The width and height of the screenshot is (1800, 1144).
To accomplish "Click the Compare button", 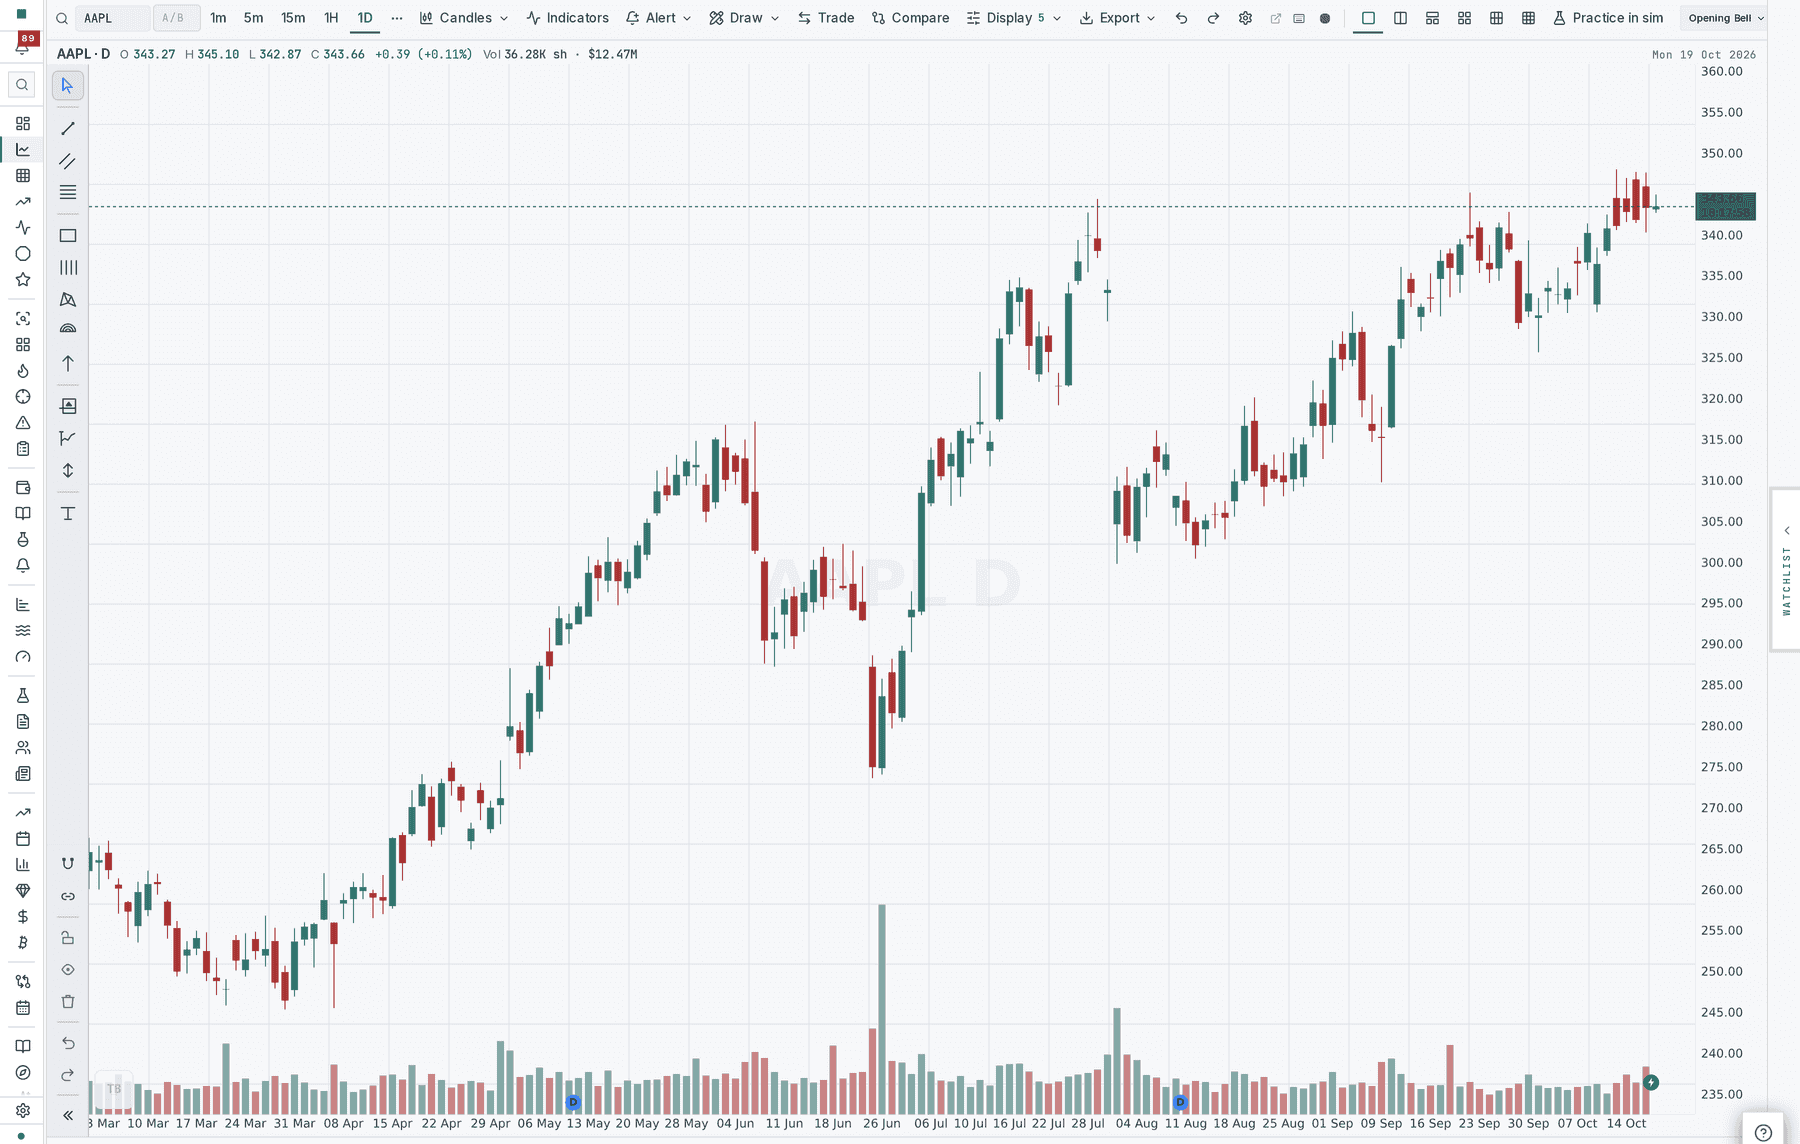I will click(x=910, y=18).
